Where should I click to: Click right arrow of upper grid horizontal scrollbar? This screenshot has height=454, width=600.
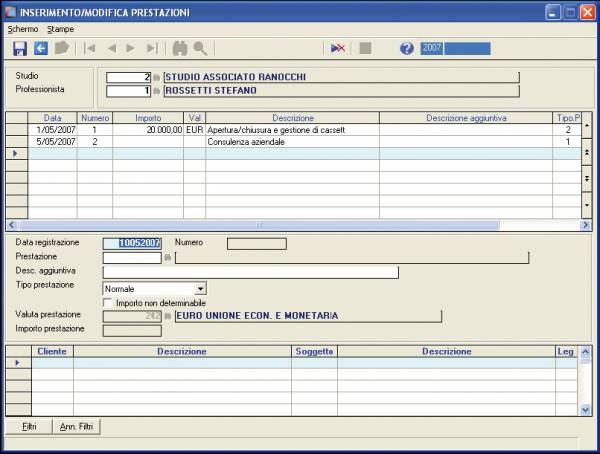pos(585,225)
